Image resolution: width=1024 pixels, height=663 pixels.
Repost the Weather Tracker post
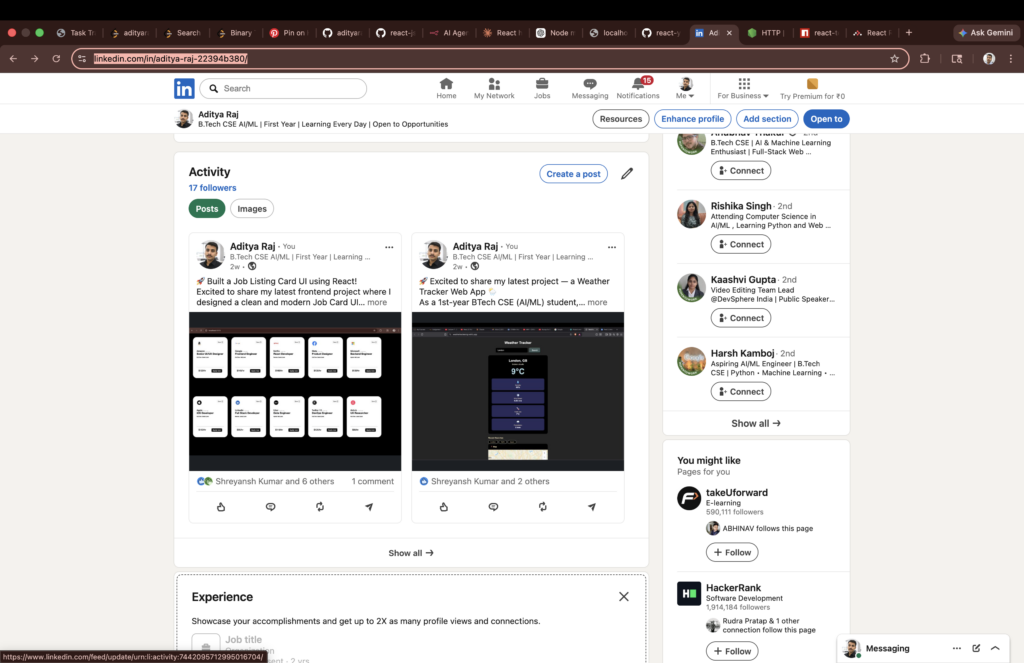[543, 507]
